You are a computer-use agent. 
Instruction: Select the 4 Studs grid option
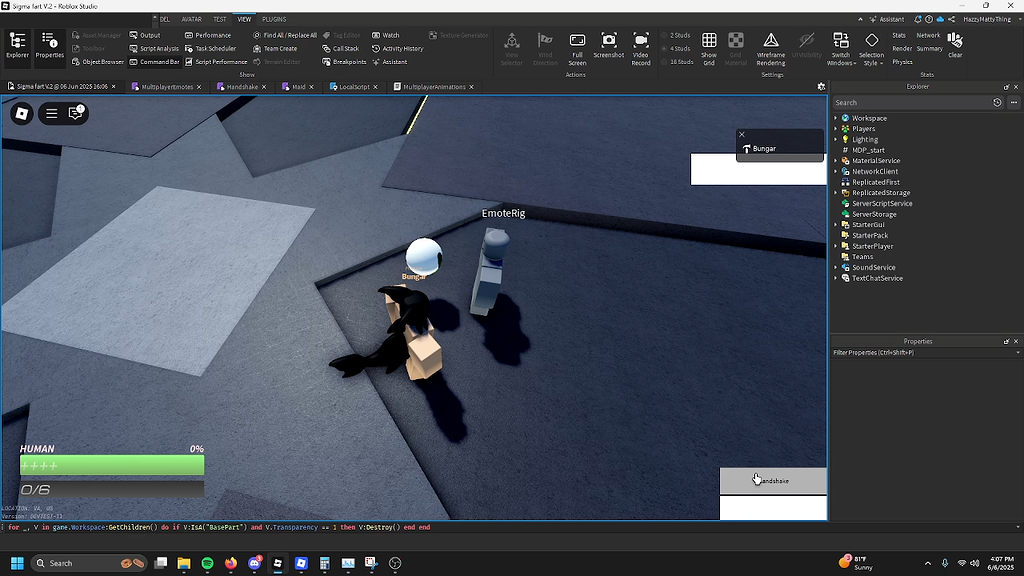[675, 48]
